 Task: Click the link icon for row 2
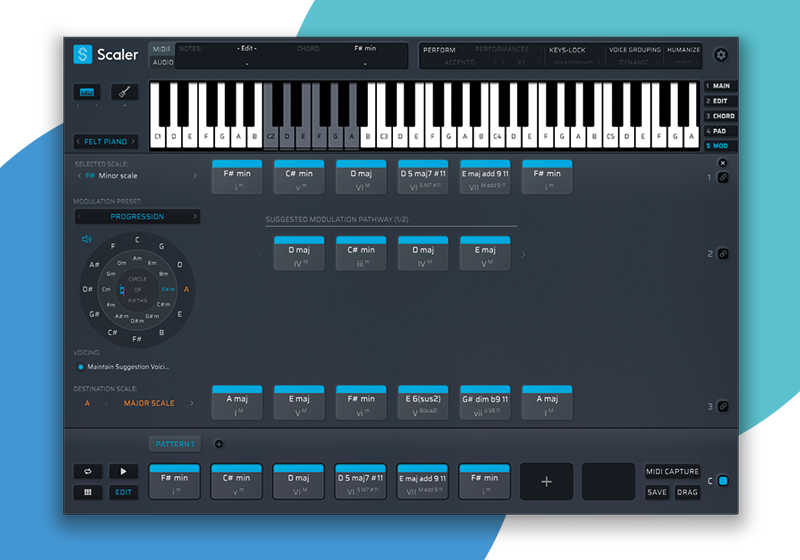[x=723, y=253]
